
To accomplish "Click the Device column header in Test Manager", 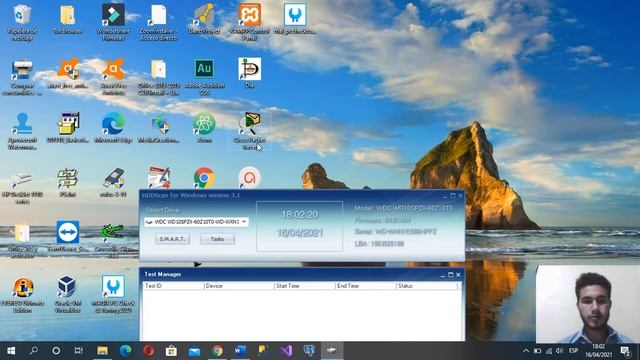I will pos(239,286).
